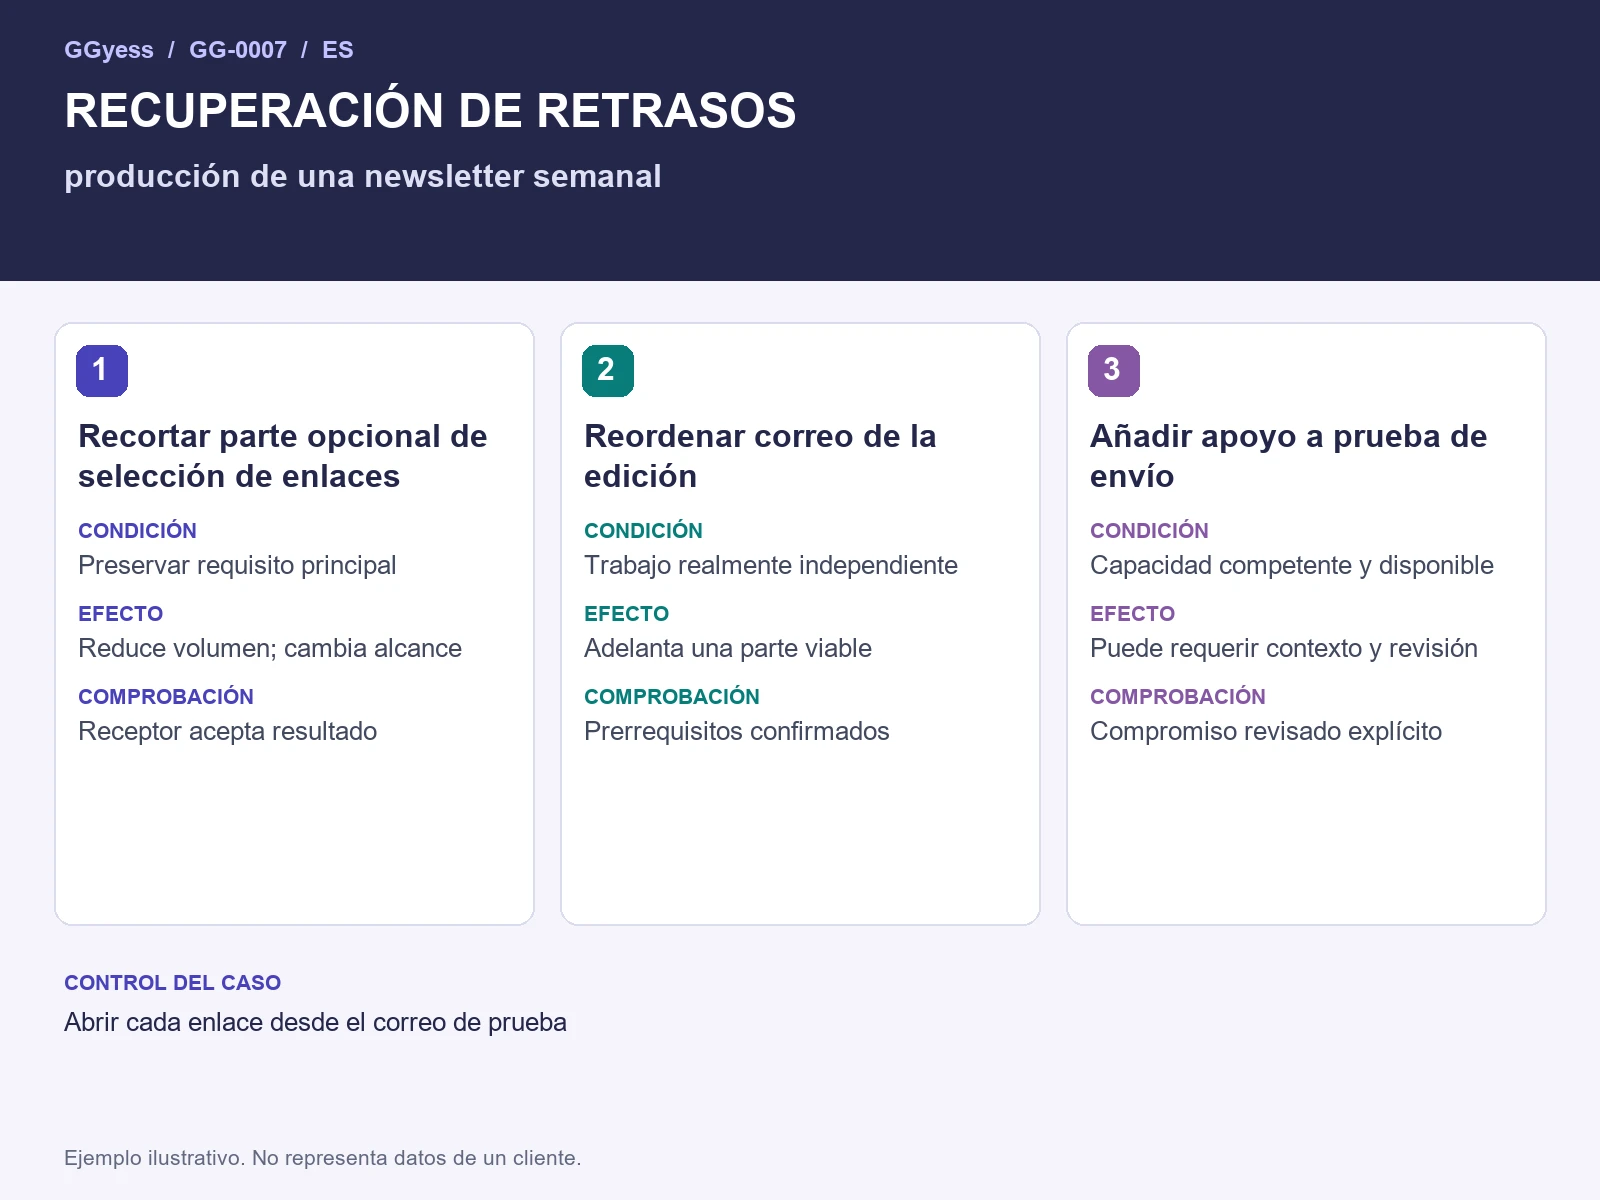Click the EFECTO label in card 2
Image resolution: width=1600 pixels, height=1200 pixels.
626,614
